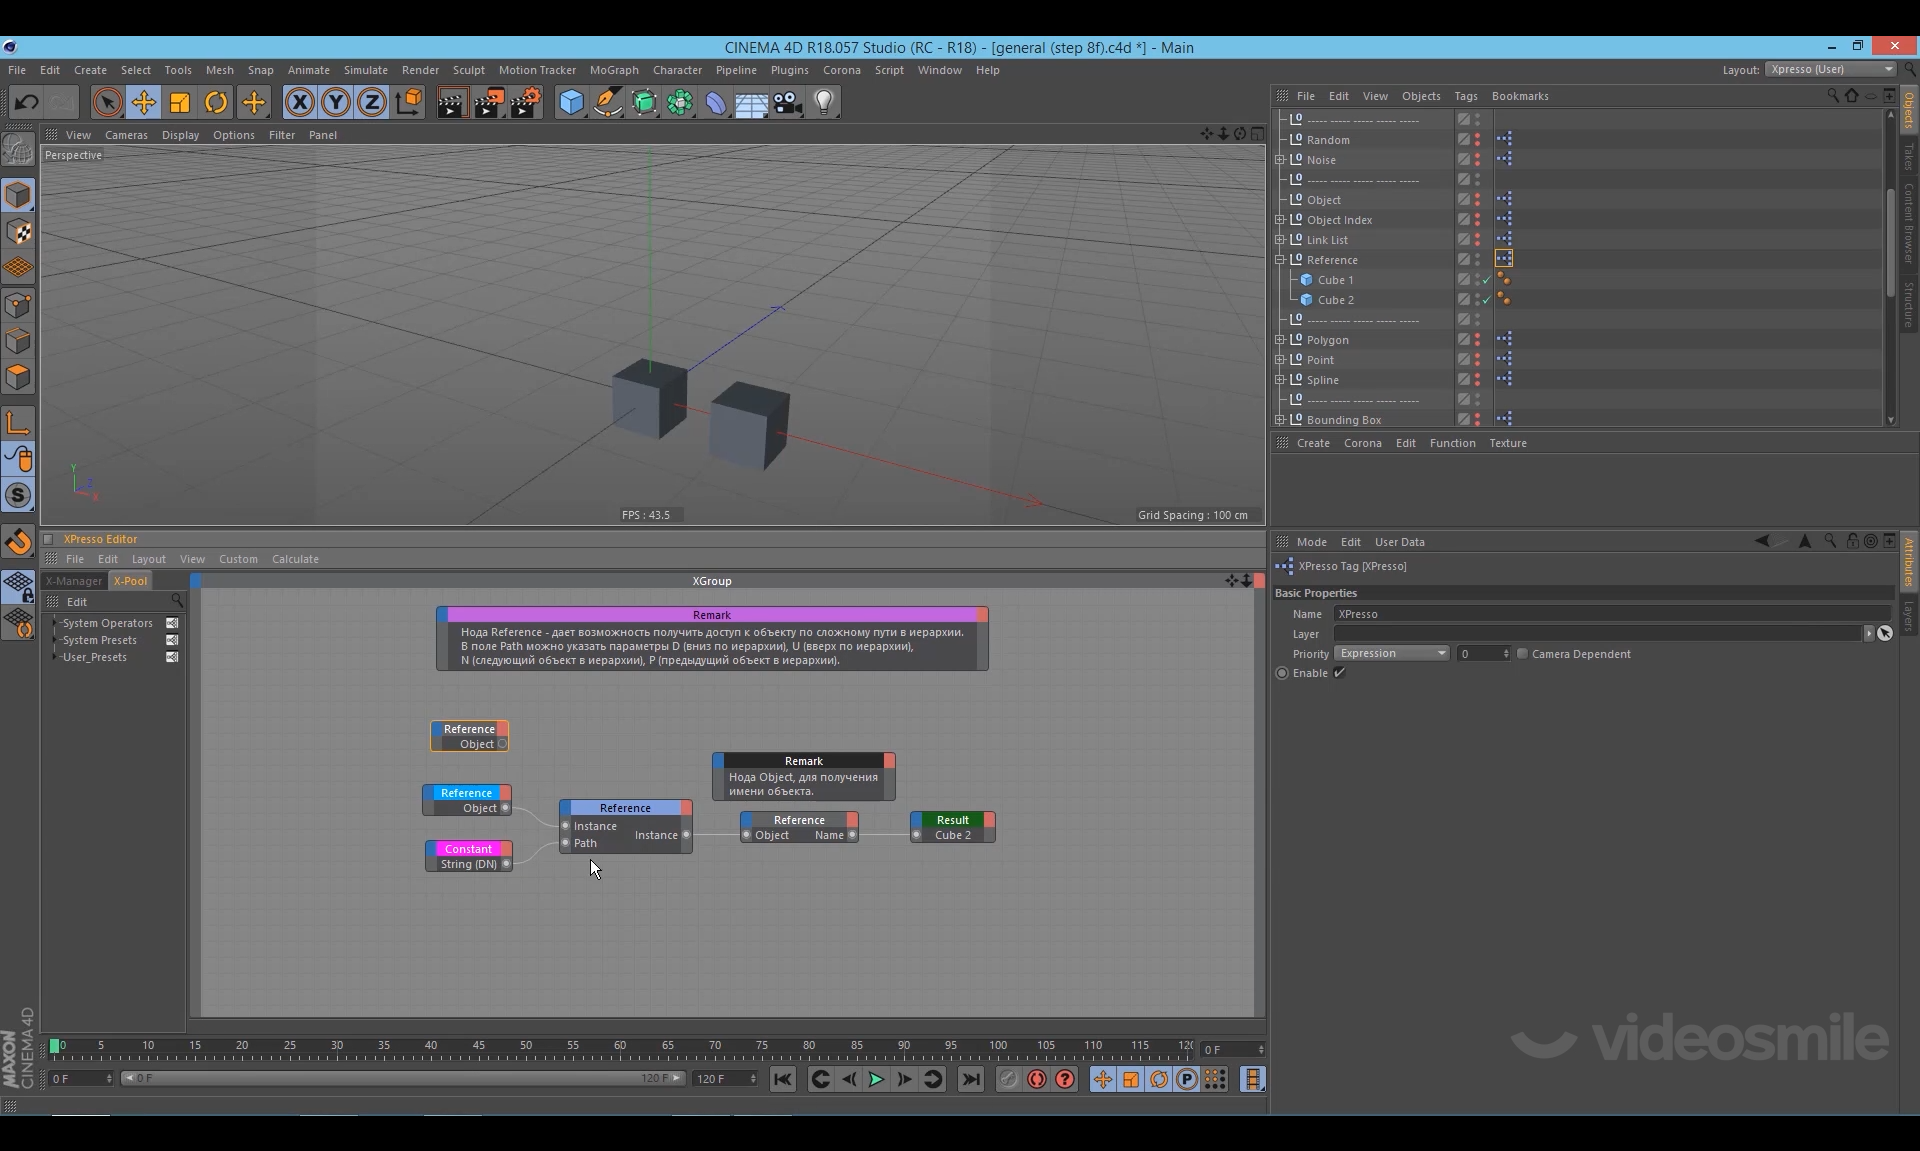
Task: Select the Move tool in toolbar
Action: click(144, 102)
